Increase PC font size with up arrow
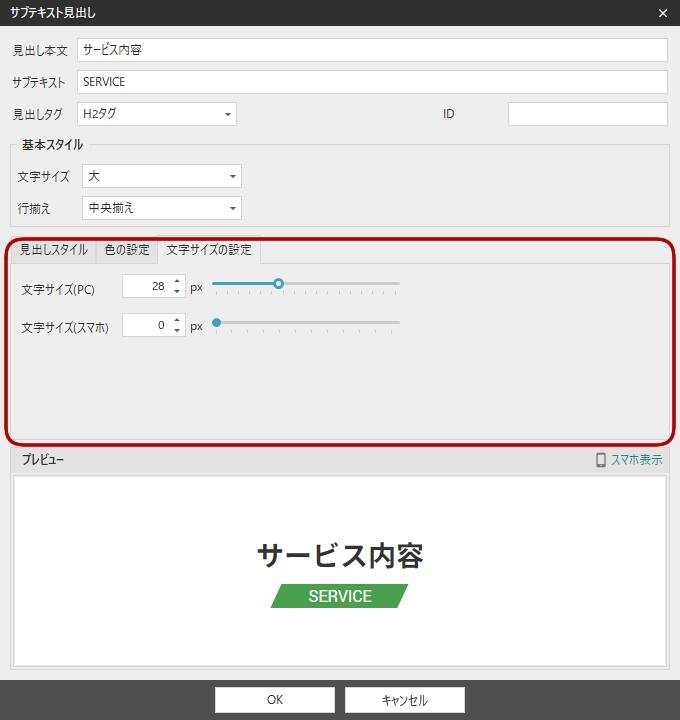Screen dimensions: 680x720 tap(177, 281)
